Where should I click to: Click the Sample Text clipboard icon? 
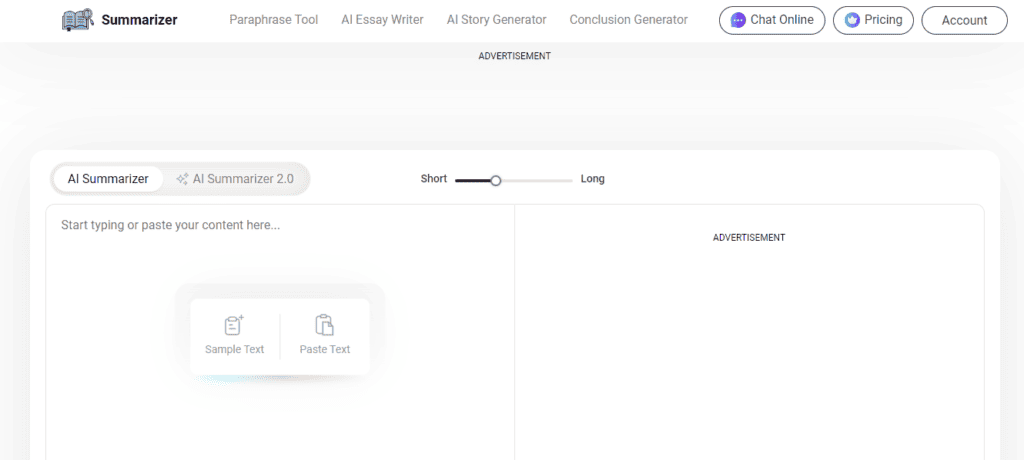(x=234, y=325)
